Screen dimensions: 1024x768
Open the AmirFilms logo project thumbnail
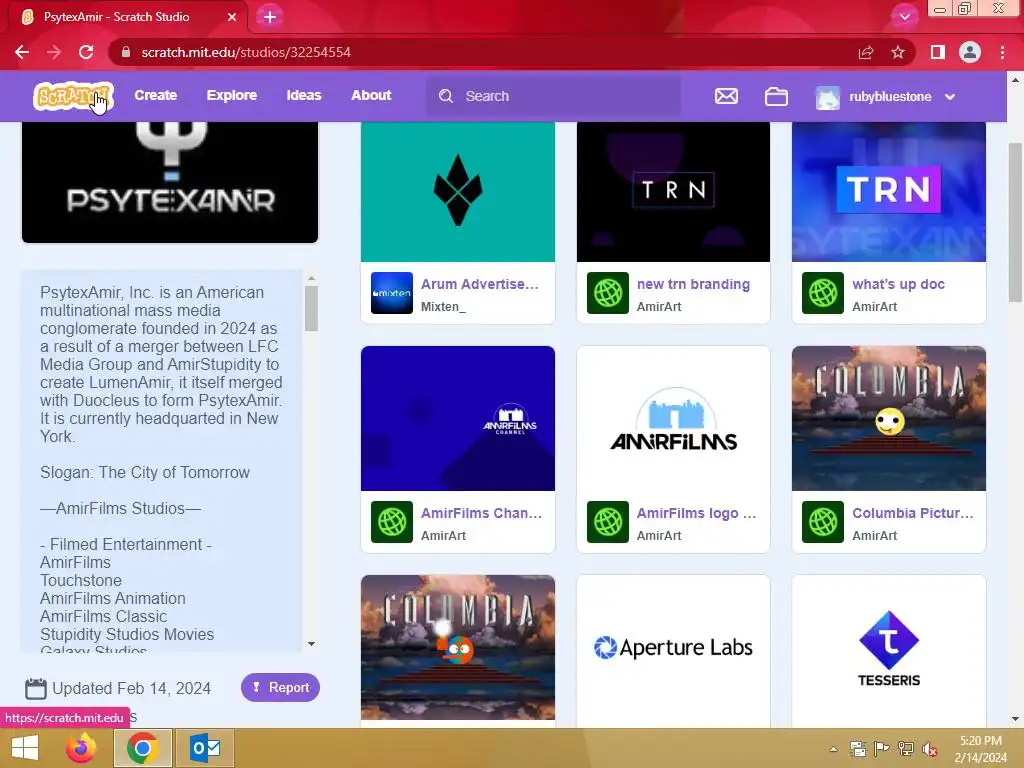673,419
